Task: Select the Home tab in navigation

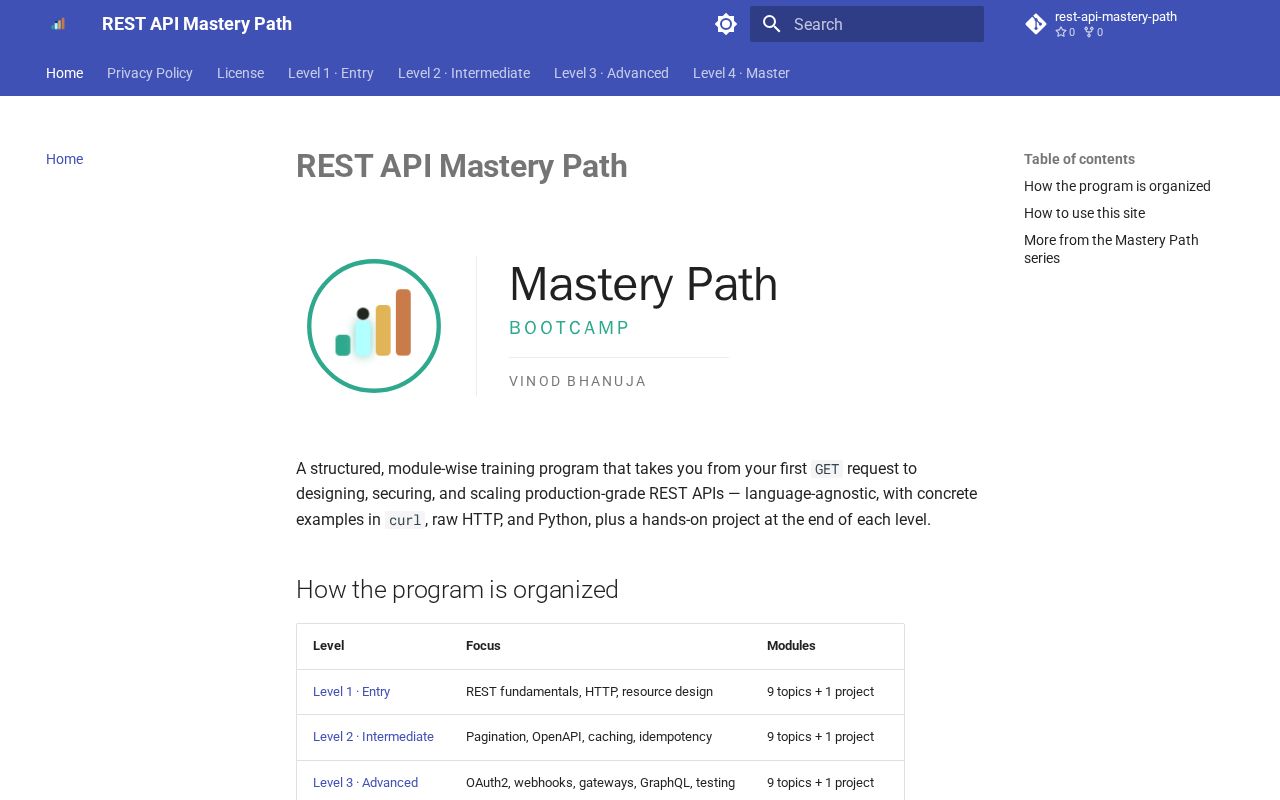Action: click(x=65, y=73)
